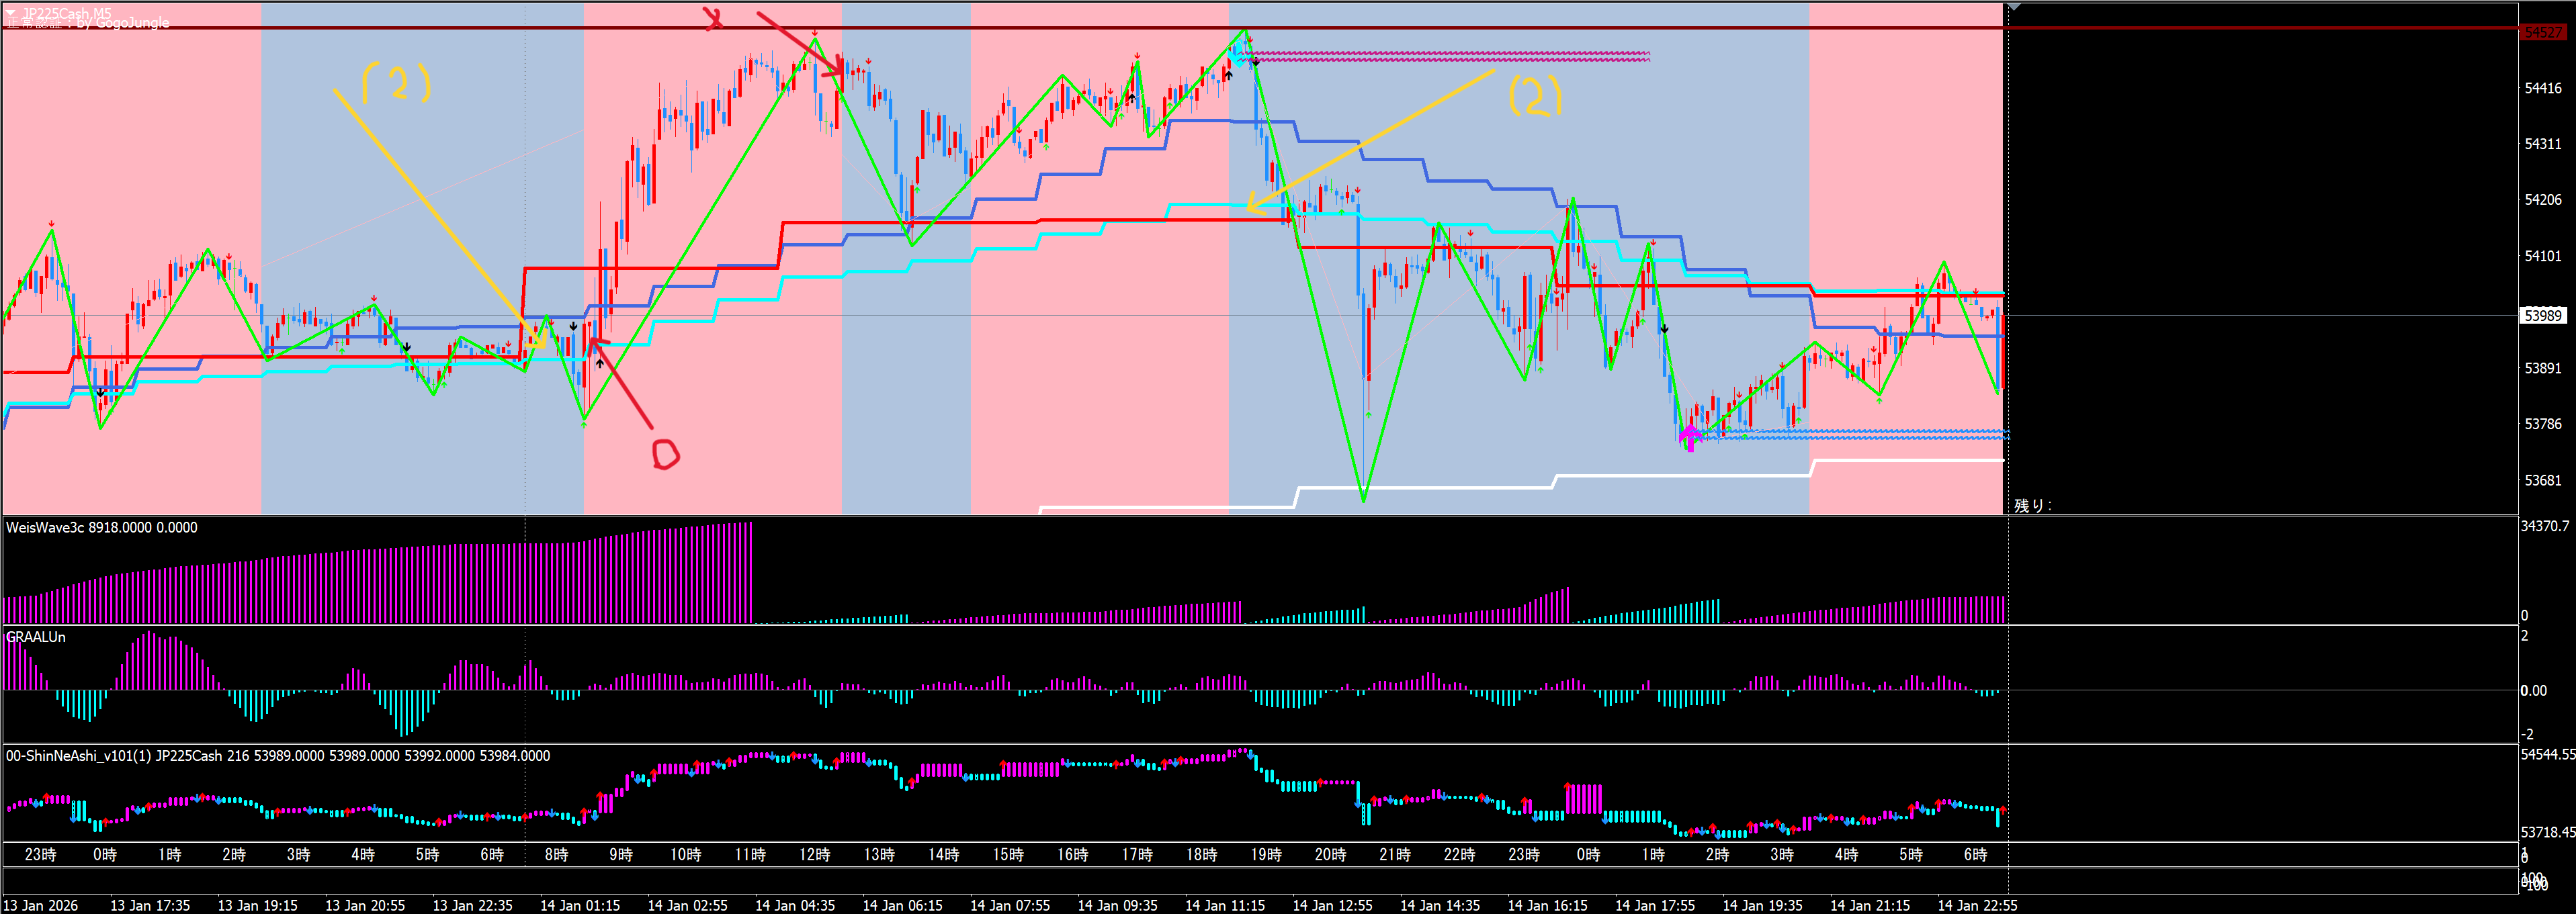Viewport: 2576px width, 914px height.
Task: Select the red hand-drawn D annotation
Action: coord(665,454)
